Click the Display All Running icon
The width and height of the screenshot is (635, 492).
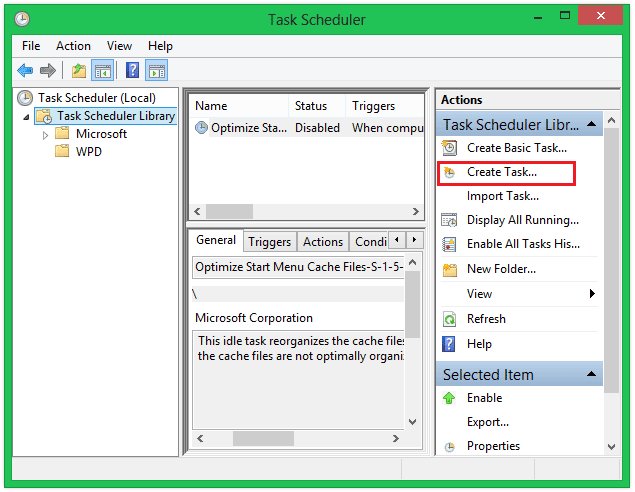(449, 220)
